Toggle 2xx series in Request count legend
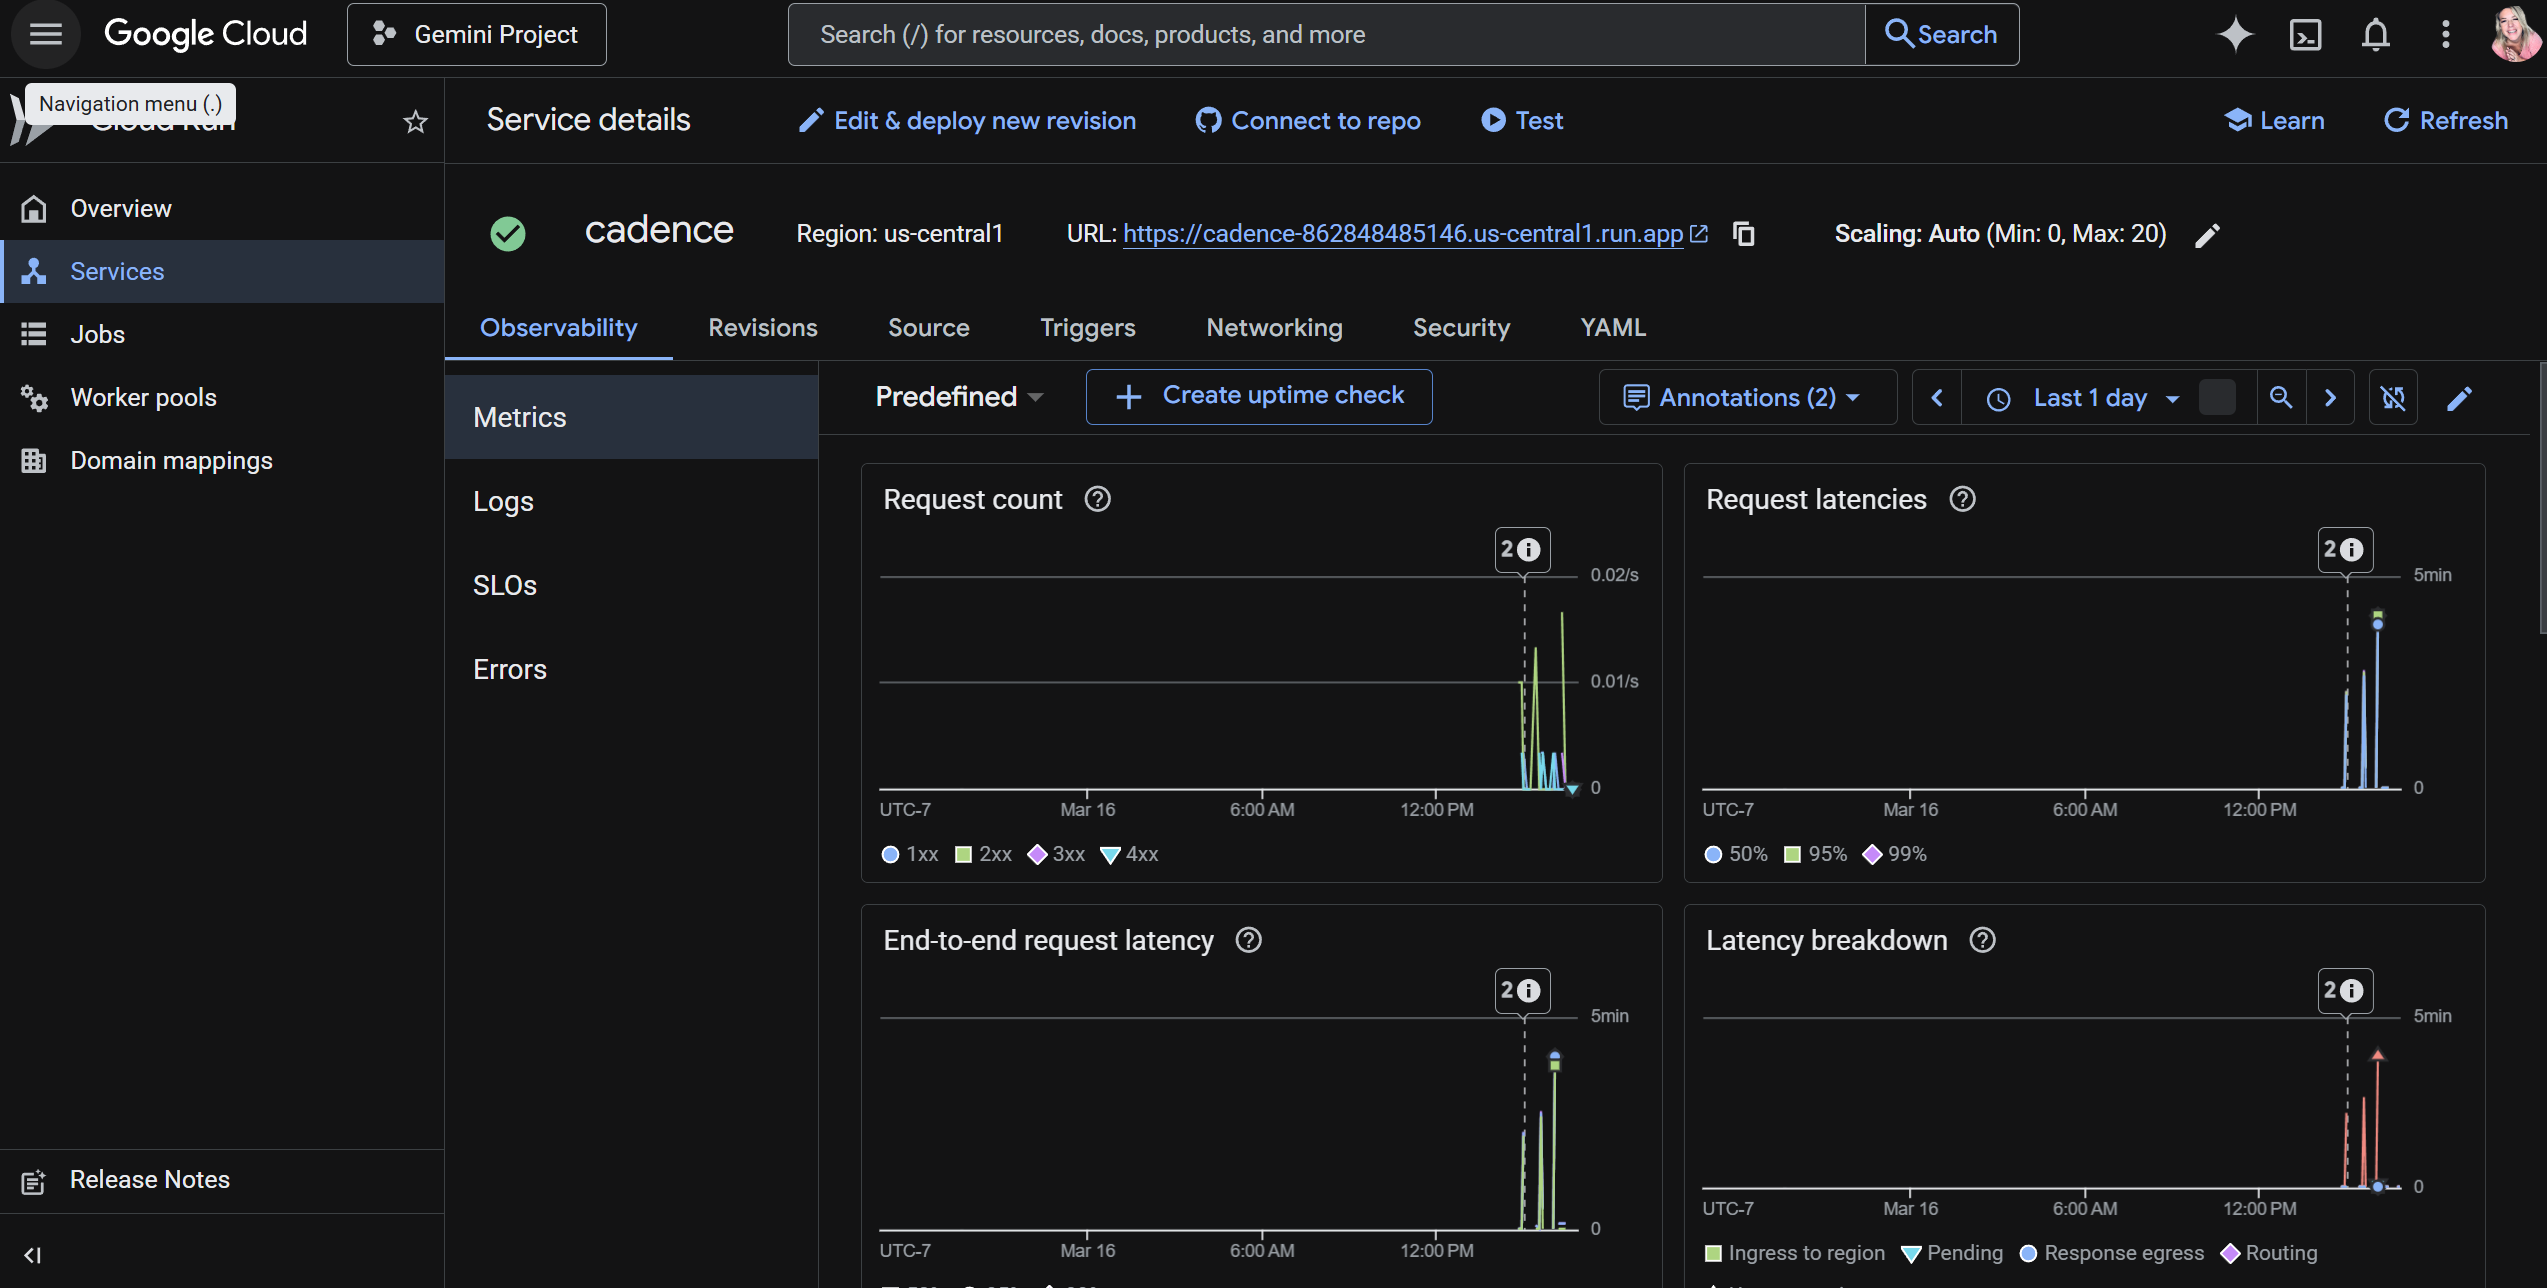Screen dimensions: 2547x1288 (983, 854)
